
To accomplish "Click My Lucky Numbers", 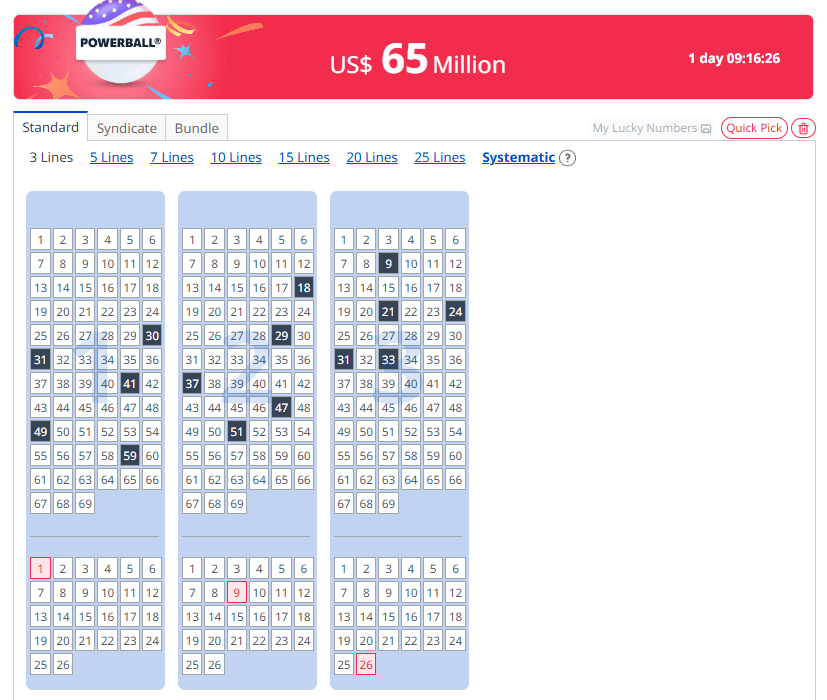I will (645, 128).
